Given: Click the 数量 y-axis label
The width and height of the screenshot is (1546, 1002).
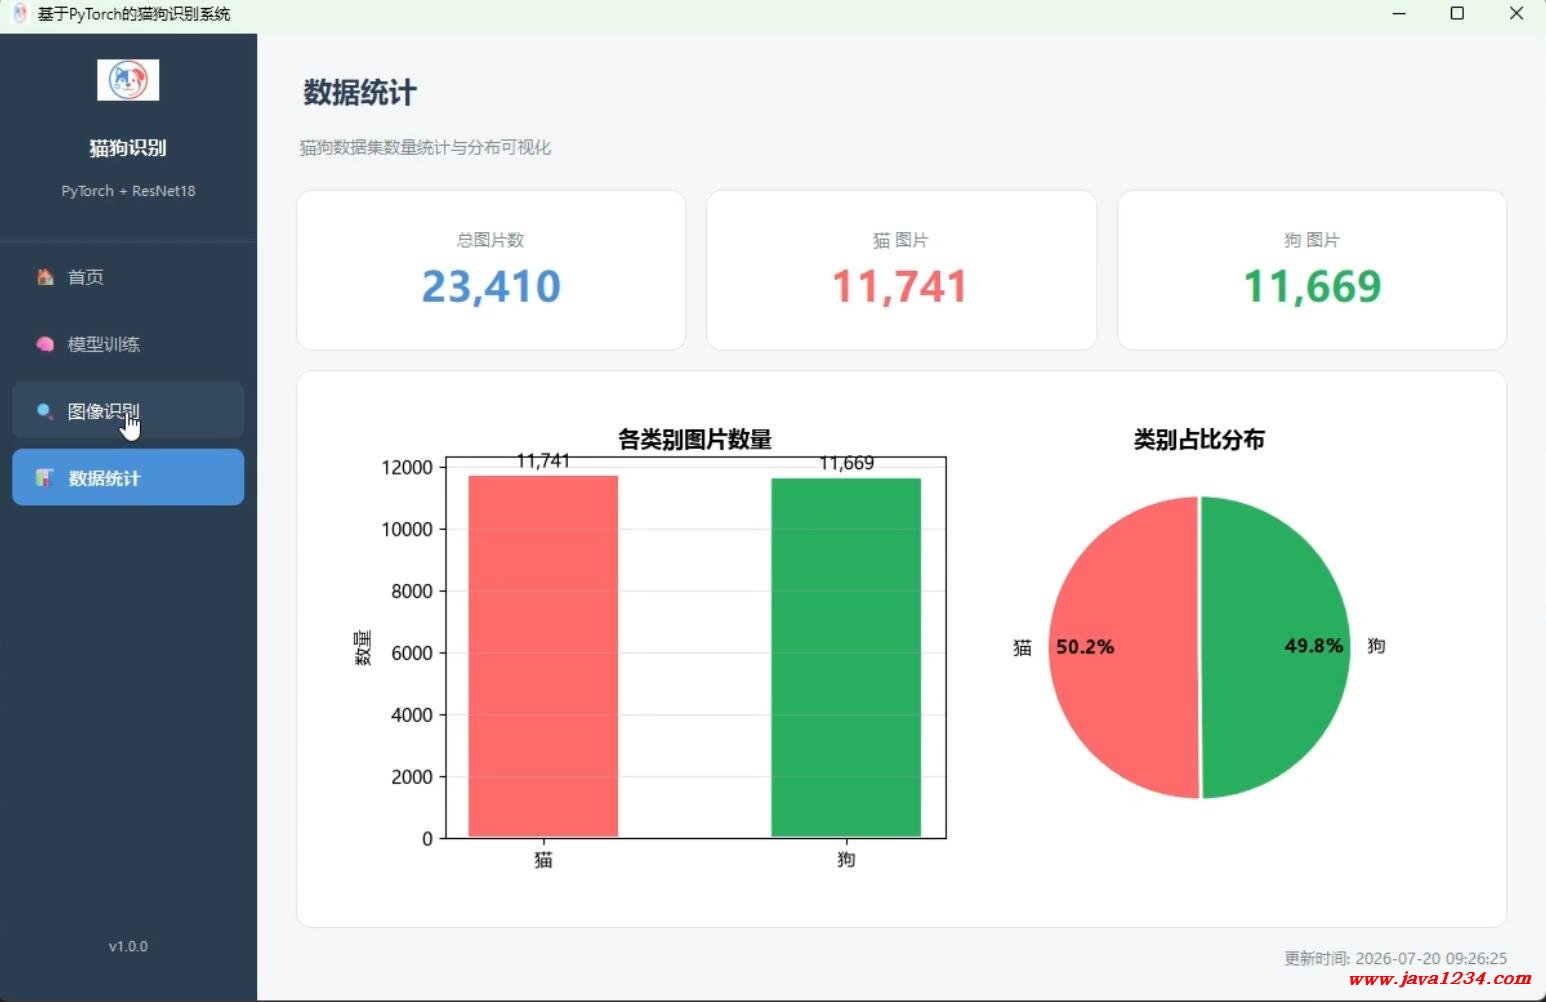Looking at the screenshot, I should (363, 647).
